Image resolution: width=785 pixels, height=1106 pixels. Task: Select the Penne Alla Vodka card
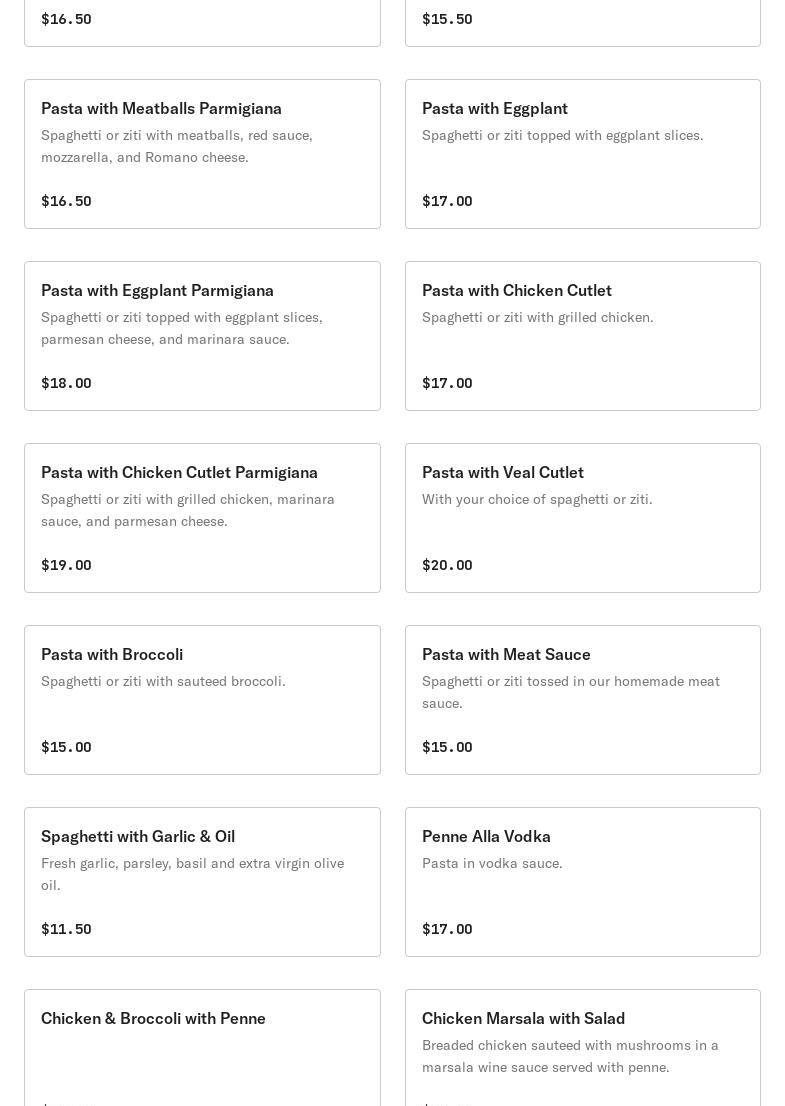582,882
